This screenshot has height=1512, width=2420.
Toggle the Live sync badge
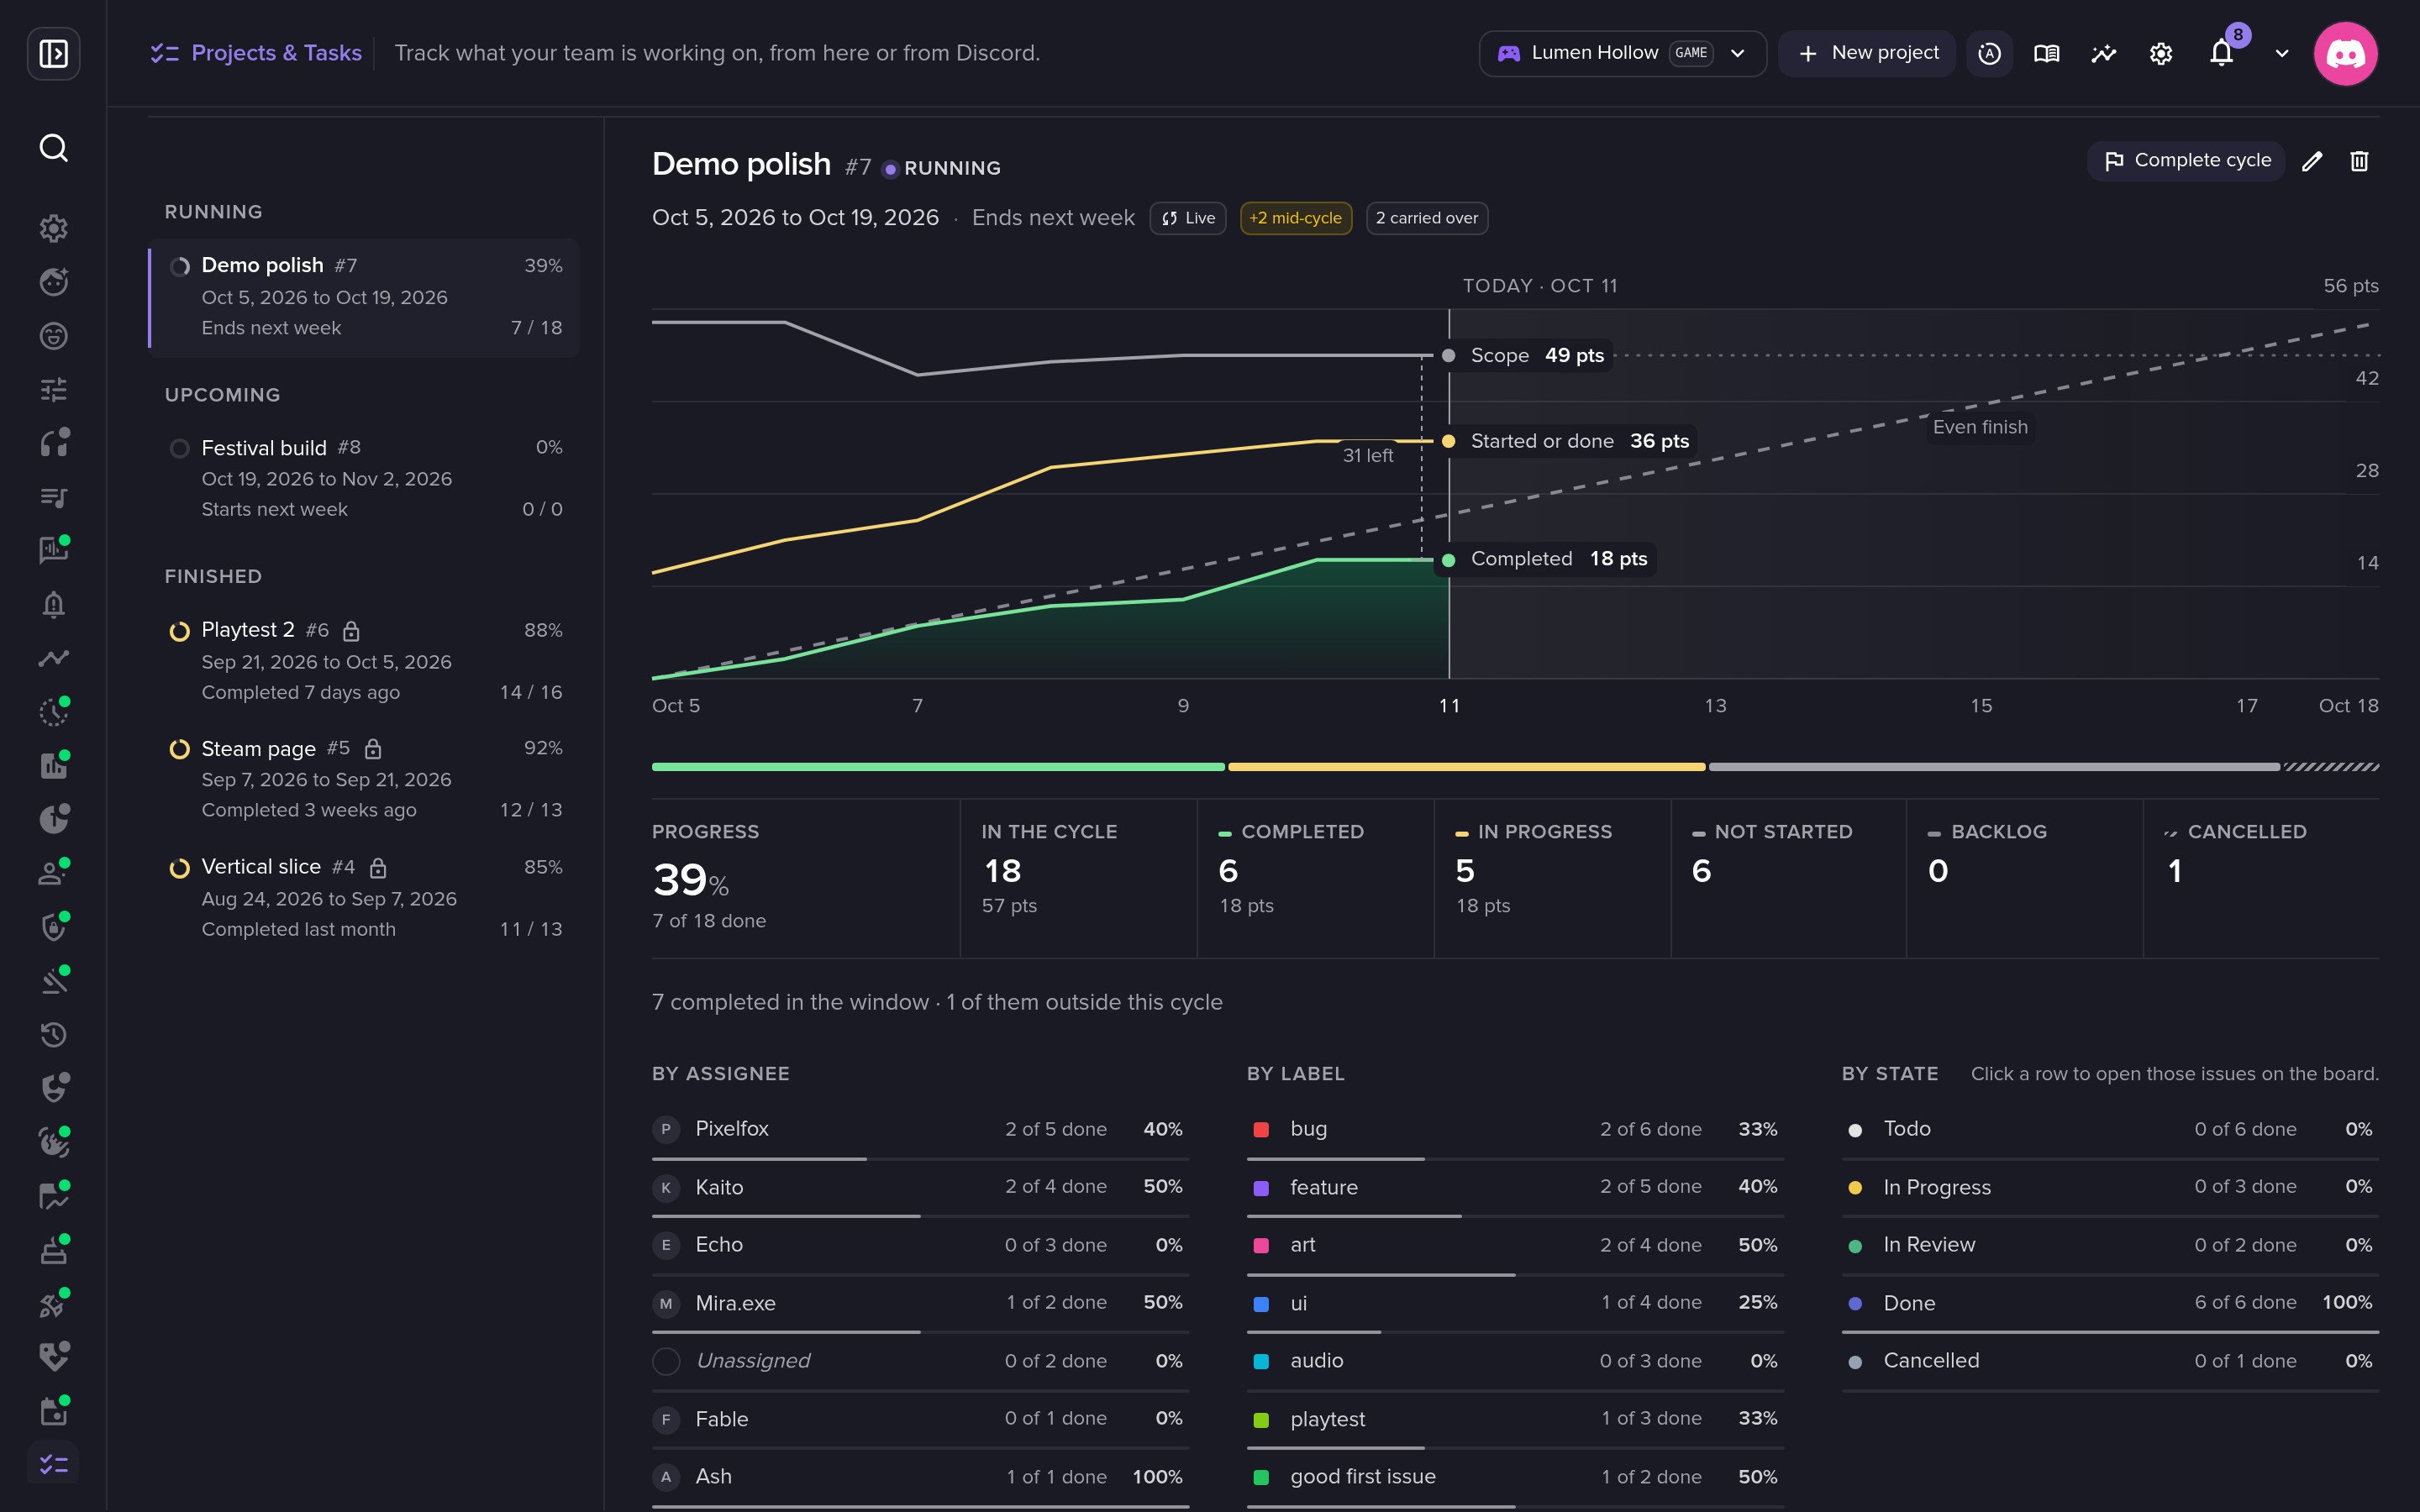pos(1188,218)
